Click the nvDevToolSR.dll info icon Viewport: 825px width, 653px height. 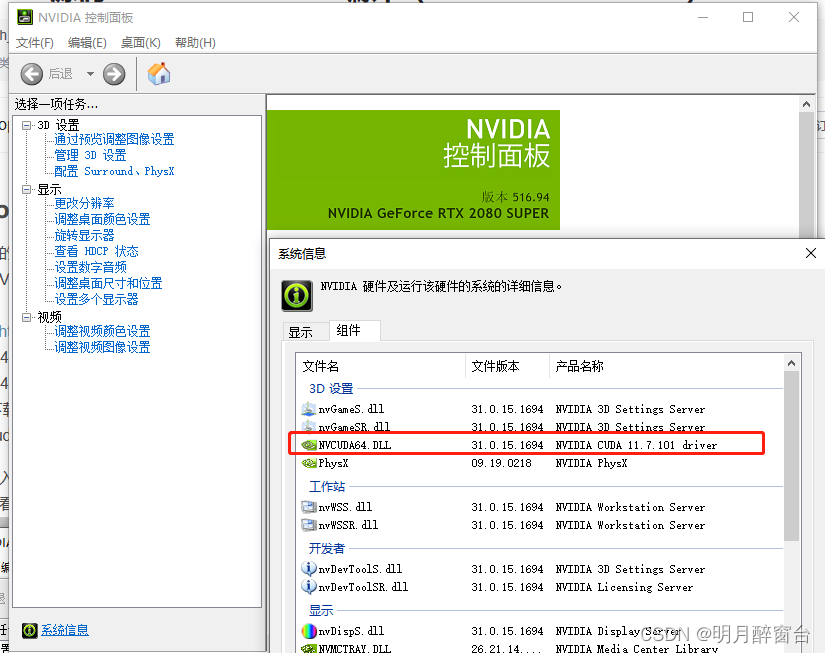pyautogui.click(x=308, y=586)
